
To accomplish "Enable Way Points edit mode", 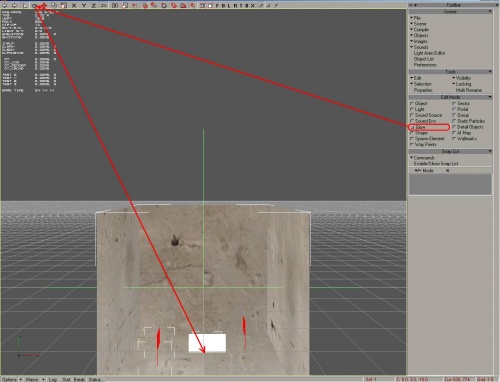I will (423, 144).
